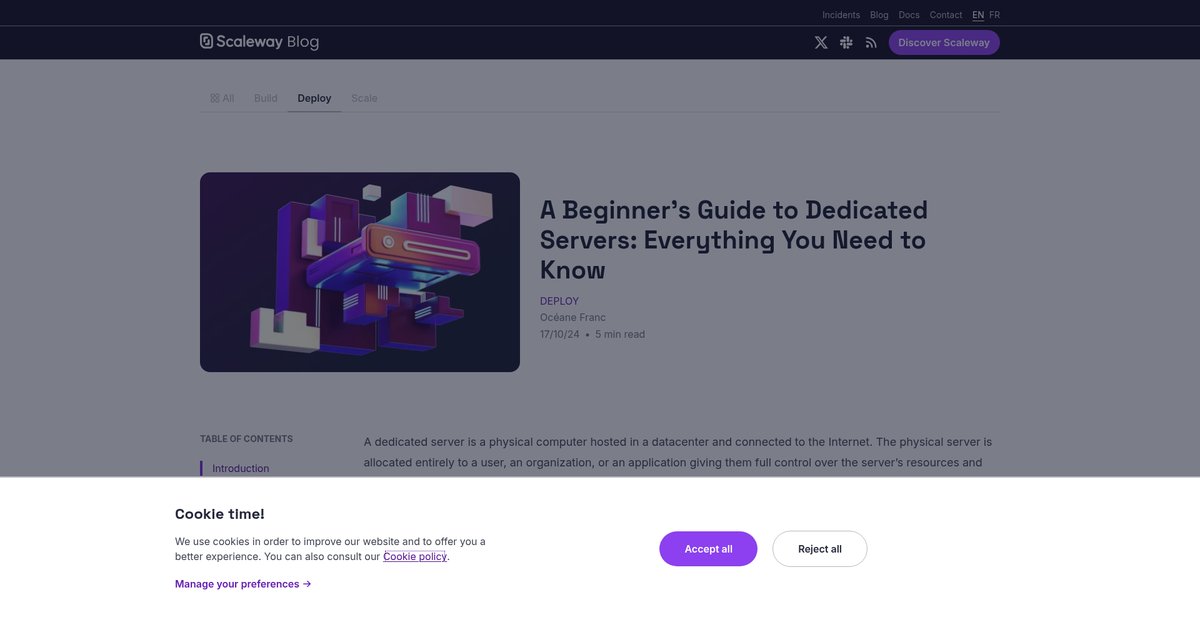The width and height of the screenshot is (1200, 620).
Task: Open Incidents in the top bar
Action: coord(841,15)
